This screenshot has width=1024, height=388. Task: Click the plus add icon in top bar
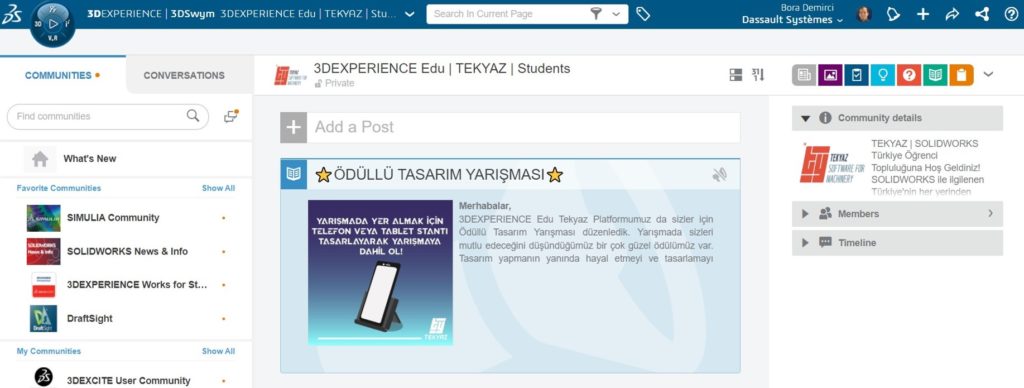click(x=923, y=14)
